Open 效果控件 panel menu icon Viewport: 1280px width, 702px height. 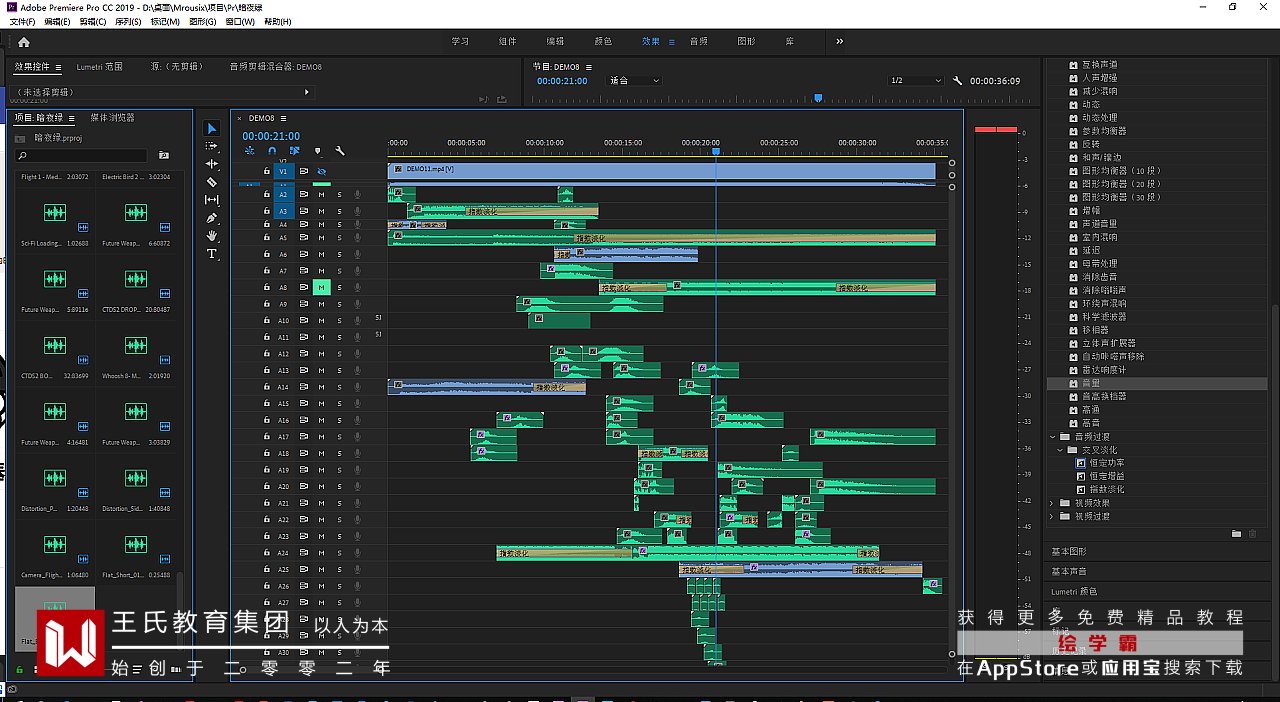pos(58,67)
